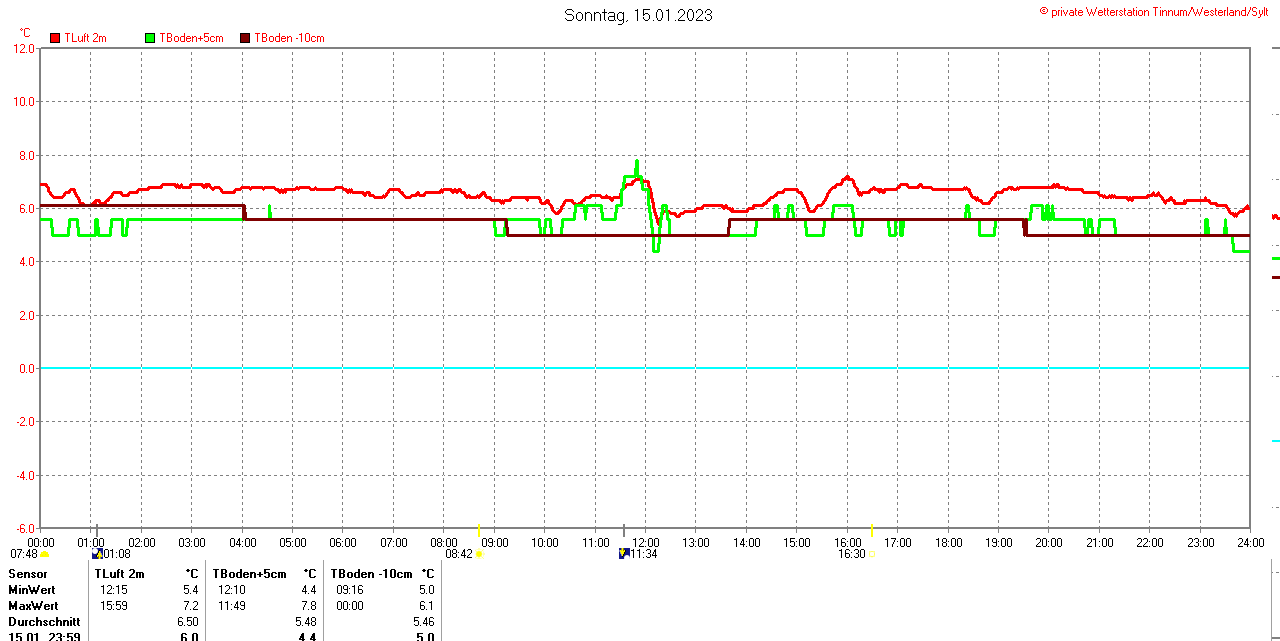Click the Sonntag, 15.01.2023 chart title

[x=638, y=15]
